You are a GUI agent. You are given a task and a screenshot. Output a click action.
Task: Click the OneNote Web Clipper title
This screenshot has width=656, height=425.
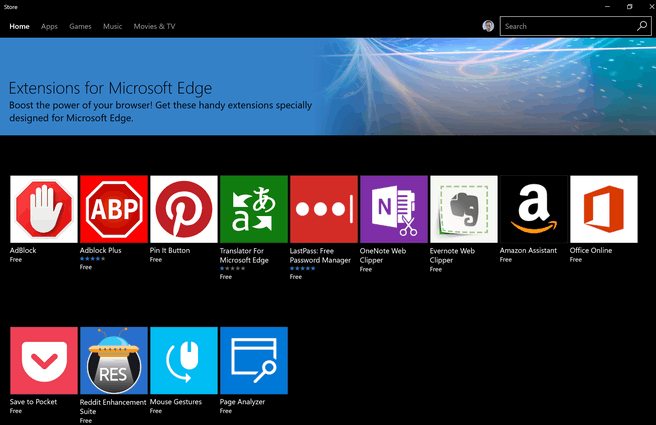[383, 256]
